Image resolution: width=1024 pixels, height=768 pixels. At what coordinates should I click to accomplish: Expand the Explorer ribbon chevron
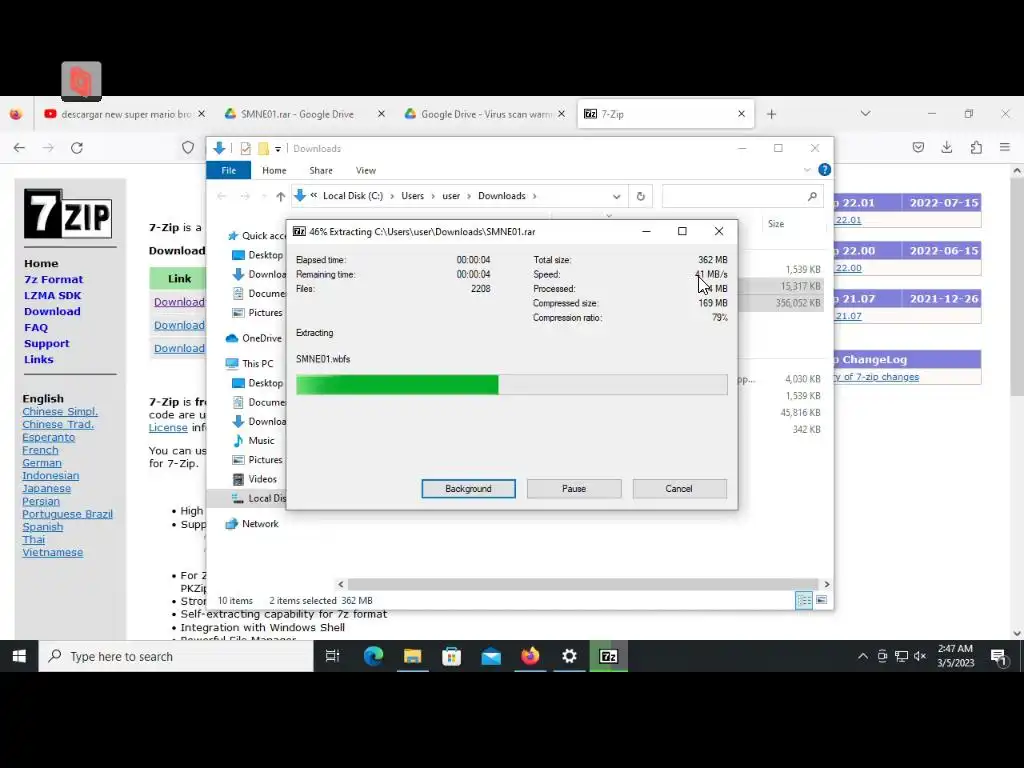pyautogui.click(x=807, y=170)
